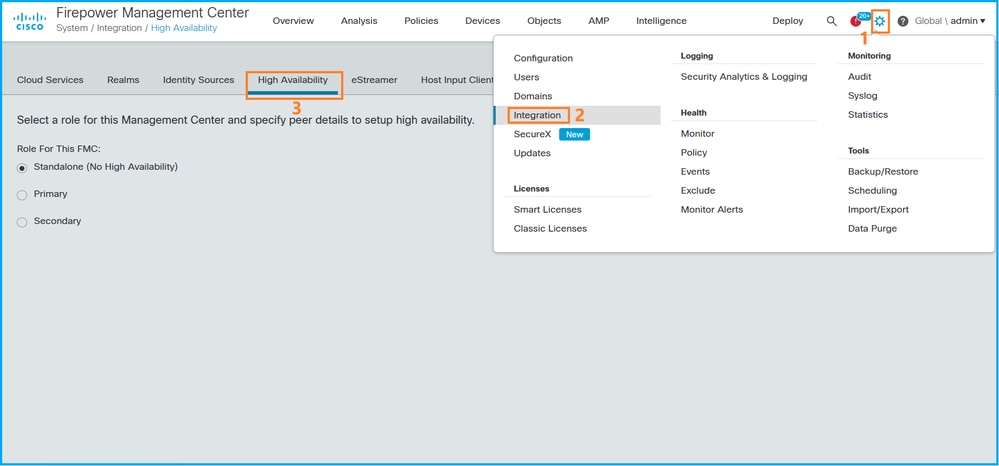Open Syslog under Monitoring
Image resolution: width=999 pixels, height=466 pixels.
[x=863, y=96]
